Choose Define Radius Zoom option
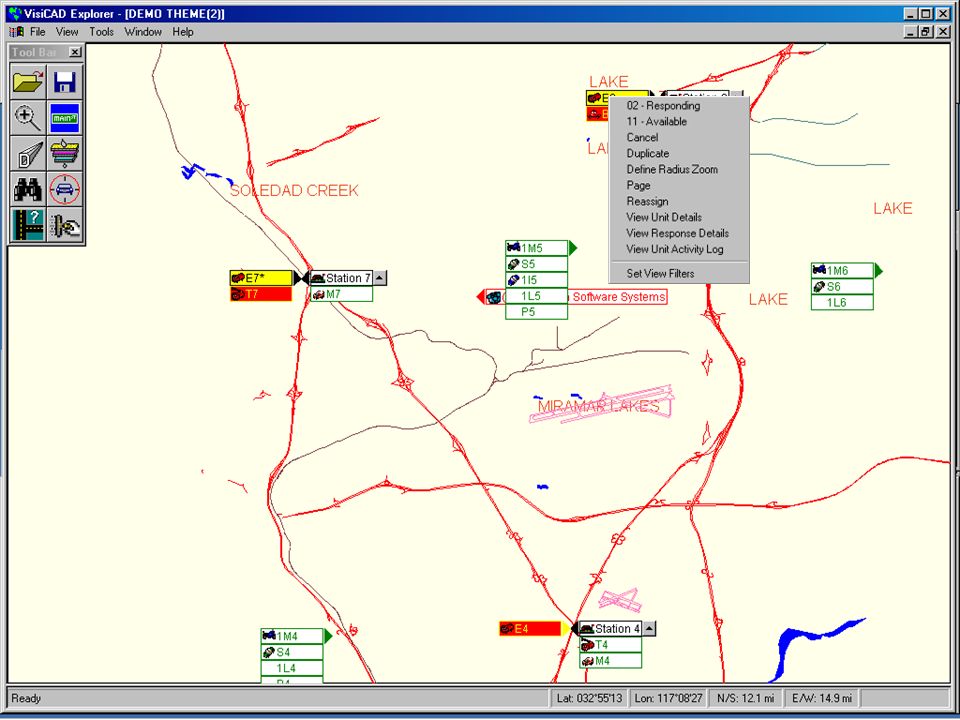The width and height of the screenshot is (960, 720). coord(679,170)
